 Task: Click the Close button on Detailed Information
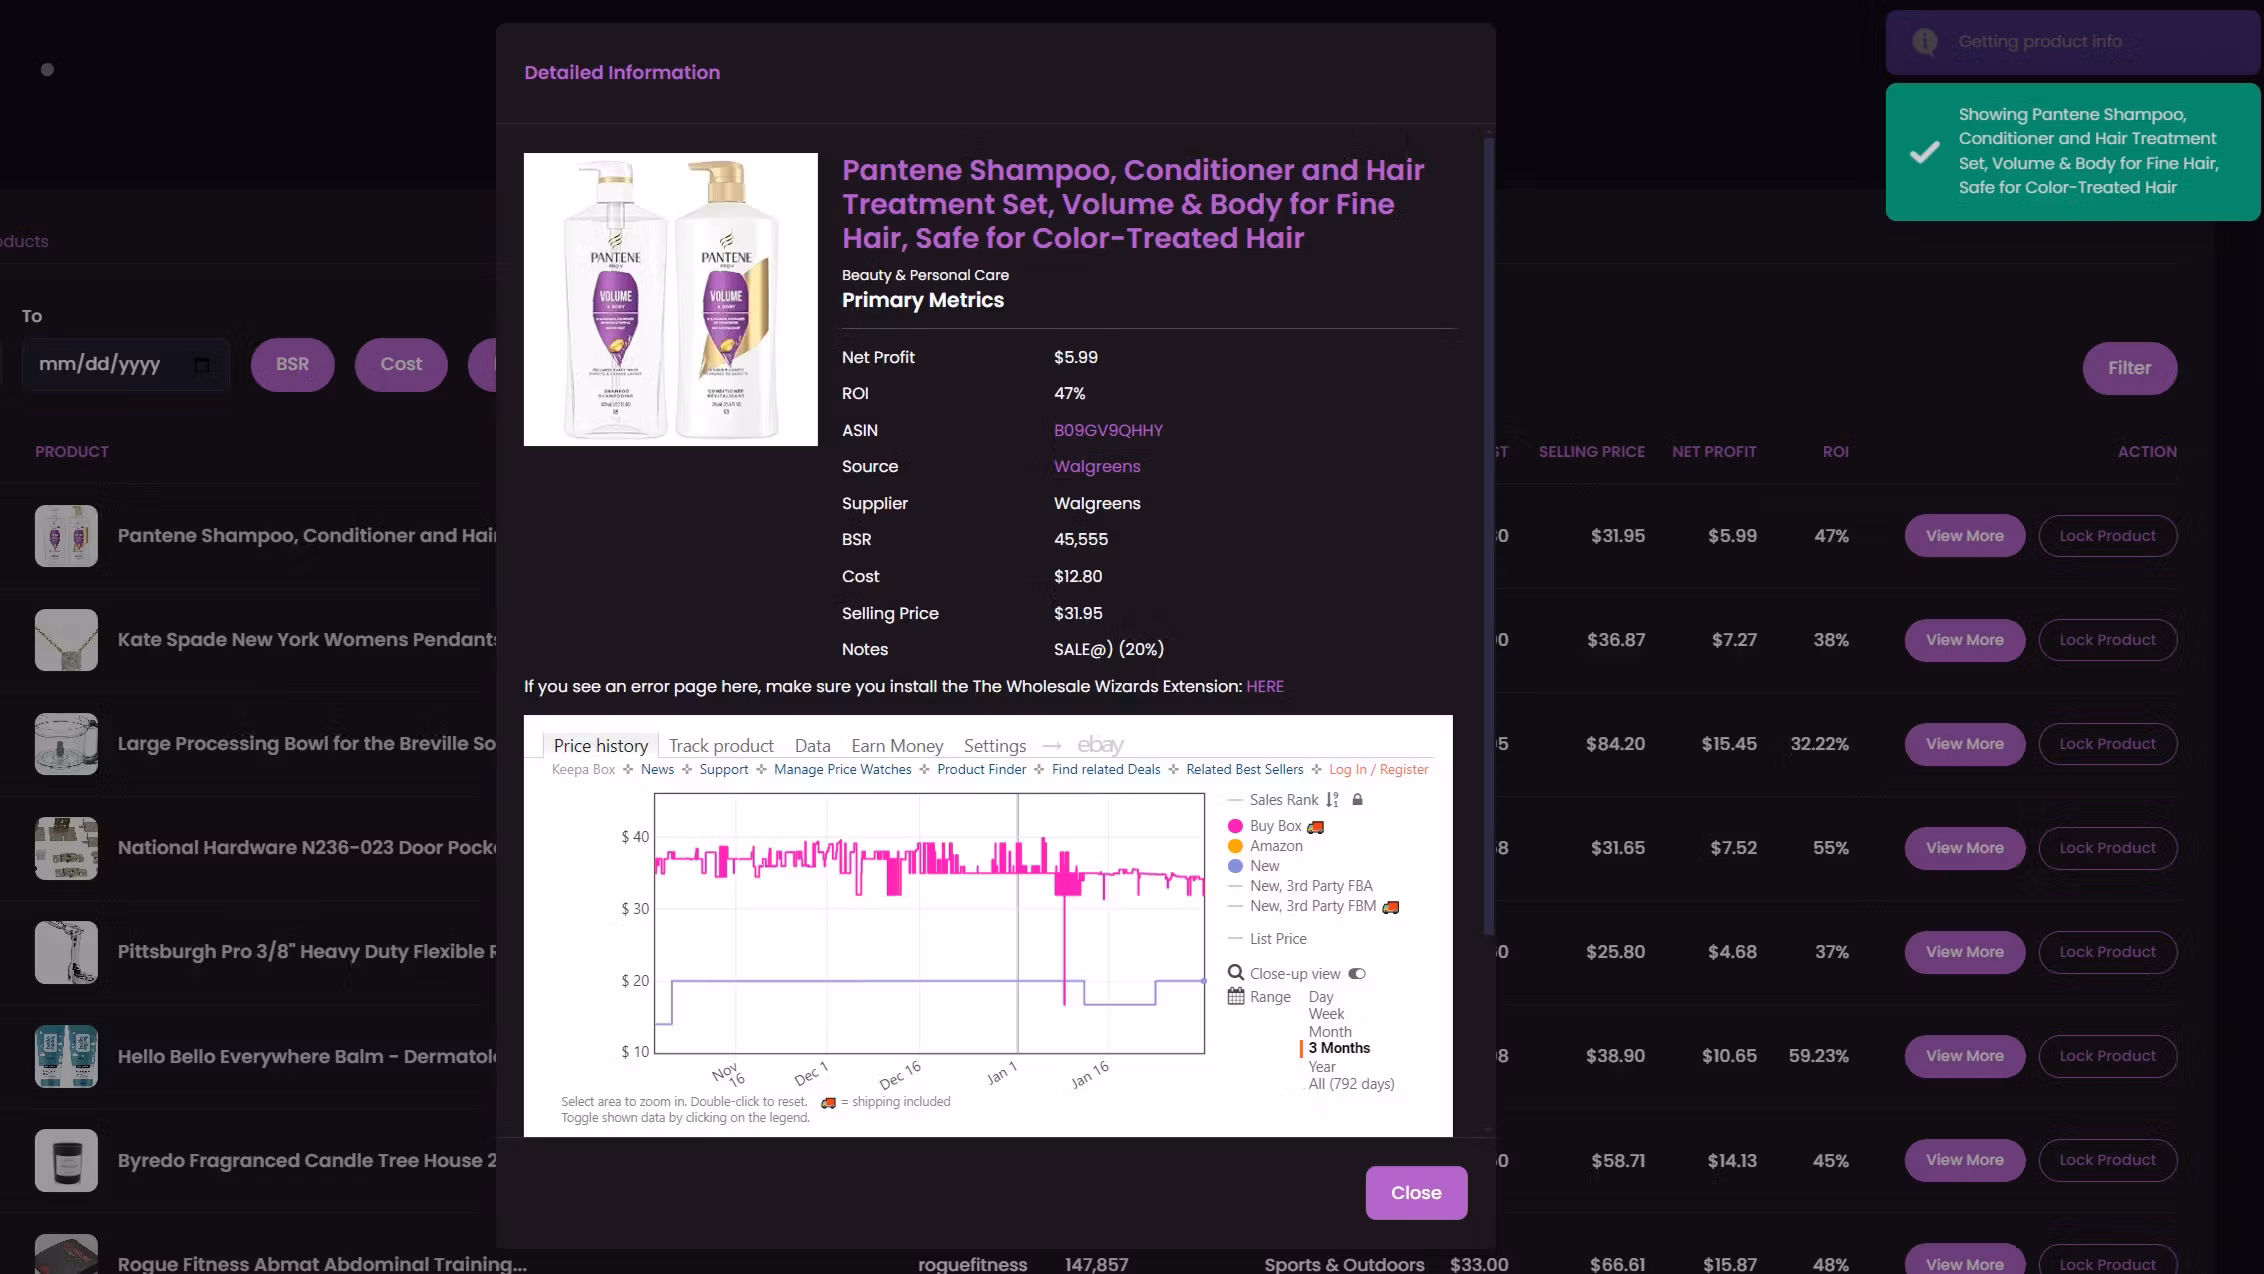coord(1415,1192)
